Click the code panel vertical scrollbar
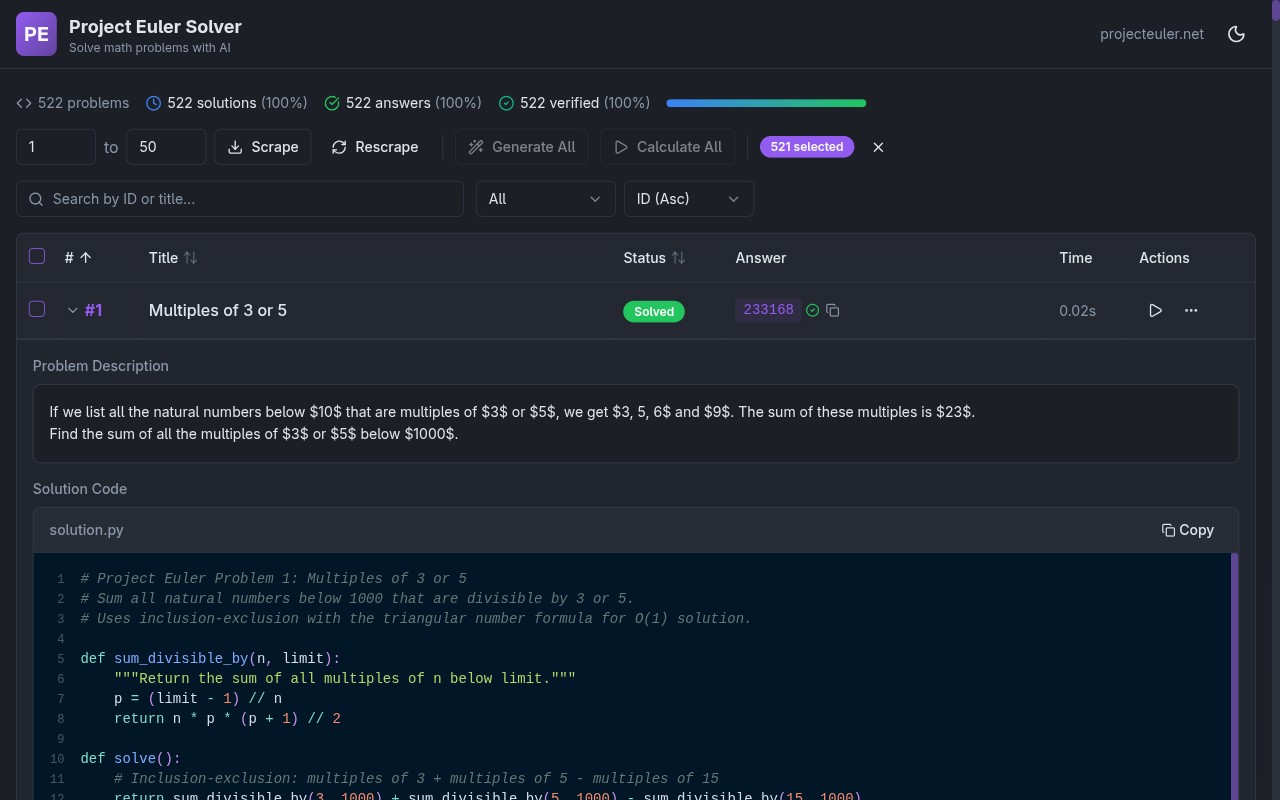 1234,676
